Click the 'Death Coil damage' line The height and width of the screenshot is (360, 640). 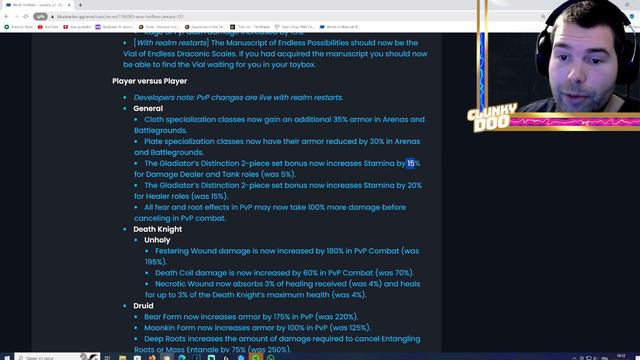[284, 273]
